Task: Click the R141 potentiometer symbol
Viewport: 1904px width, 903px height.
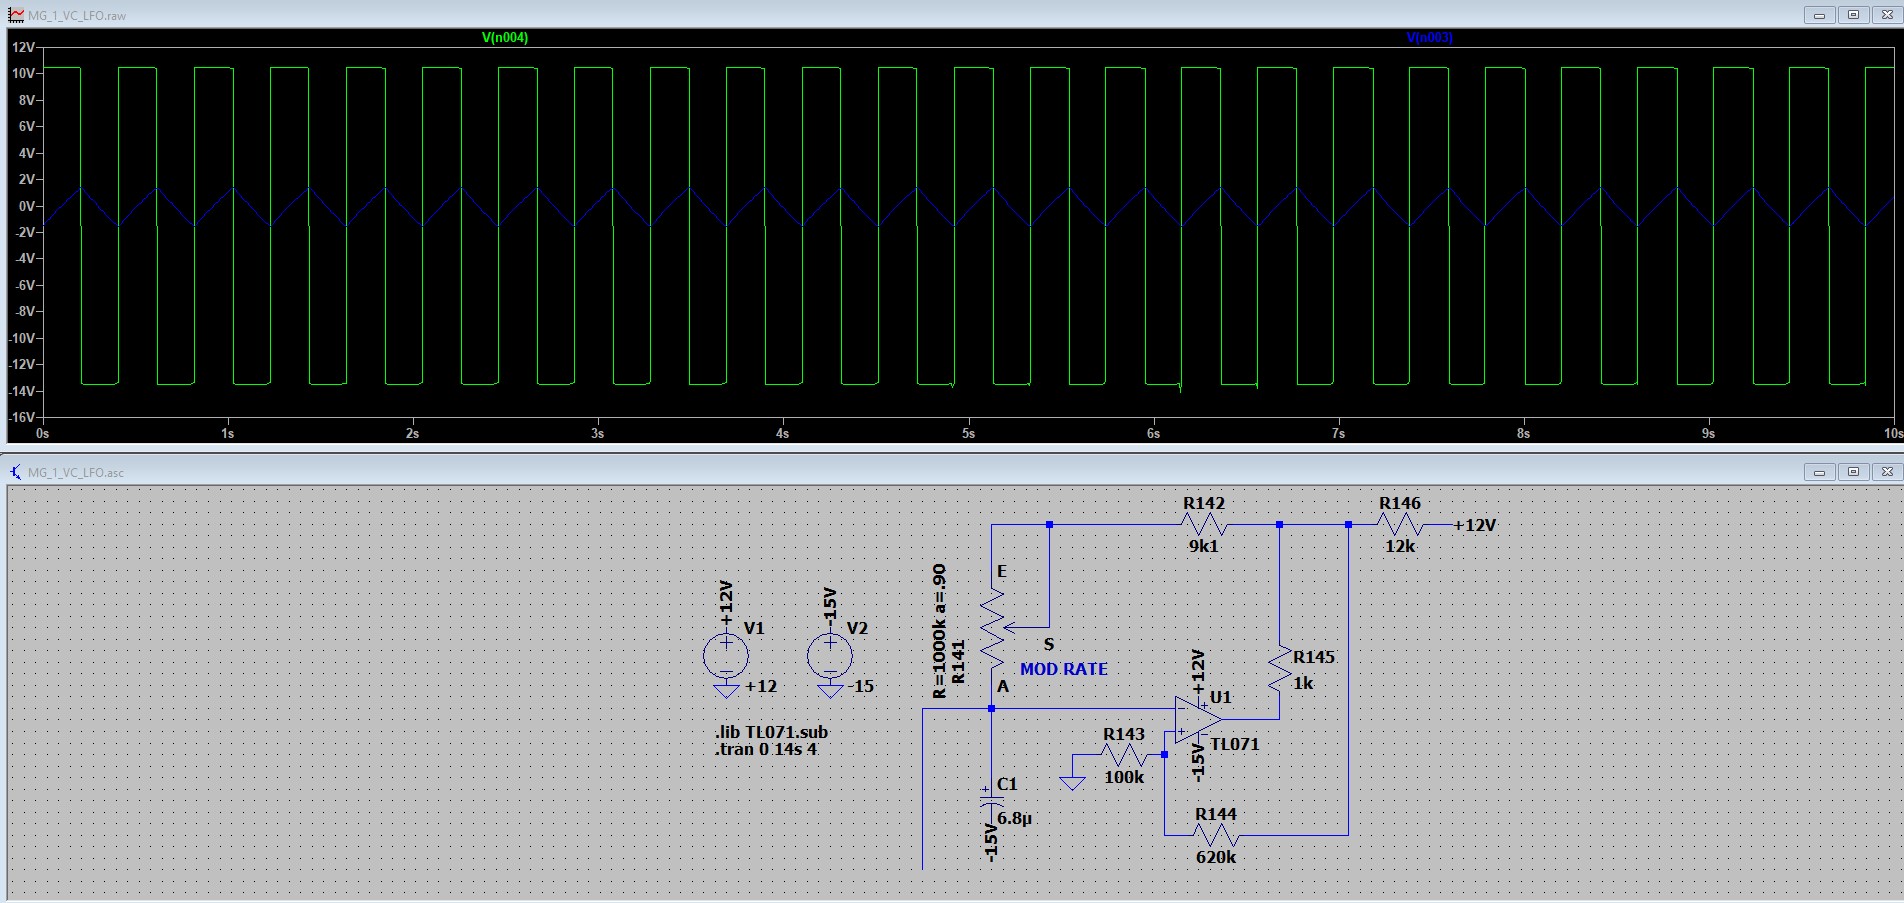Action: (992, 630)
